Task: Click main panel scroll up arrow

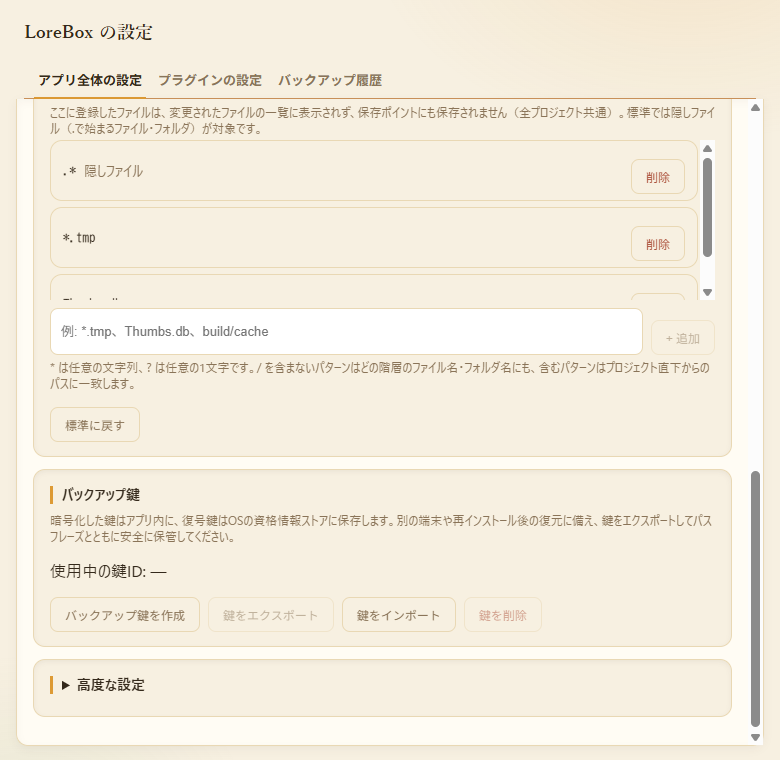Action: (x=755, y=107)
